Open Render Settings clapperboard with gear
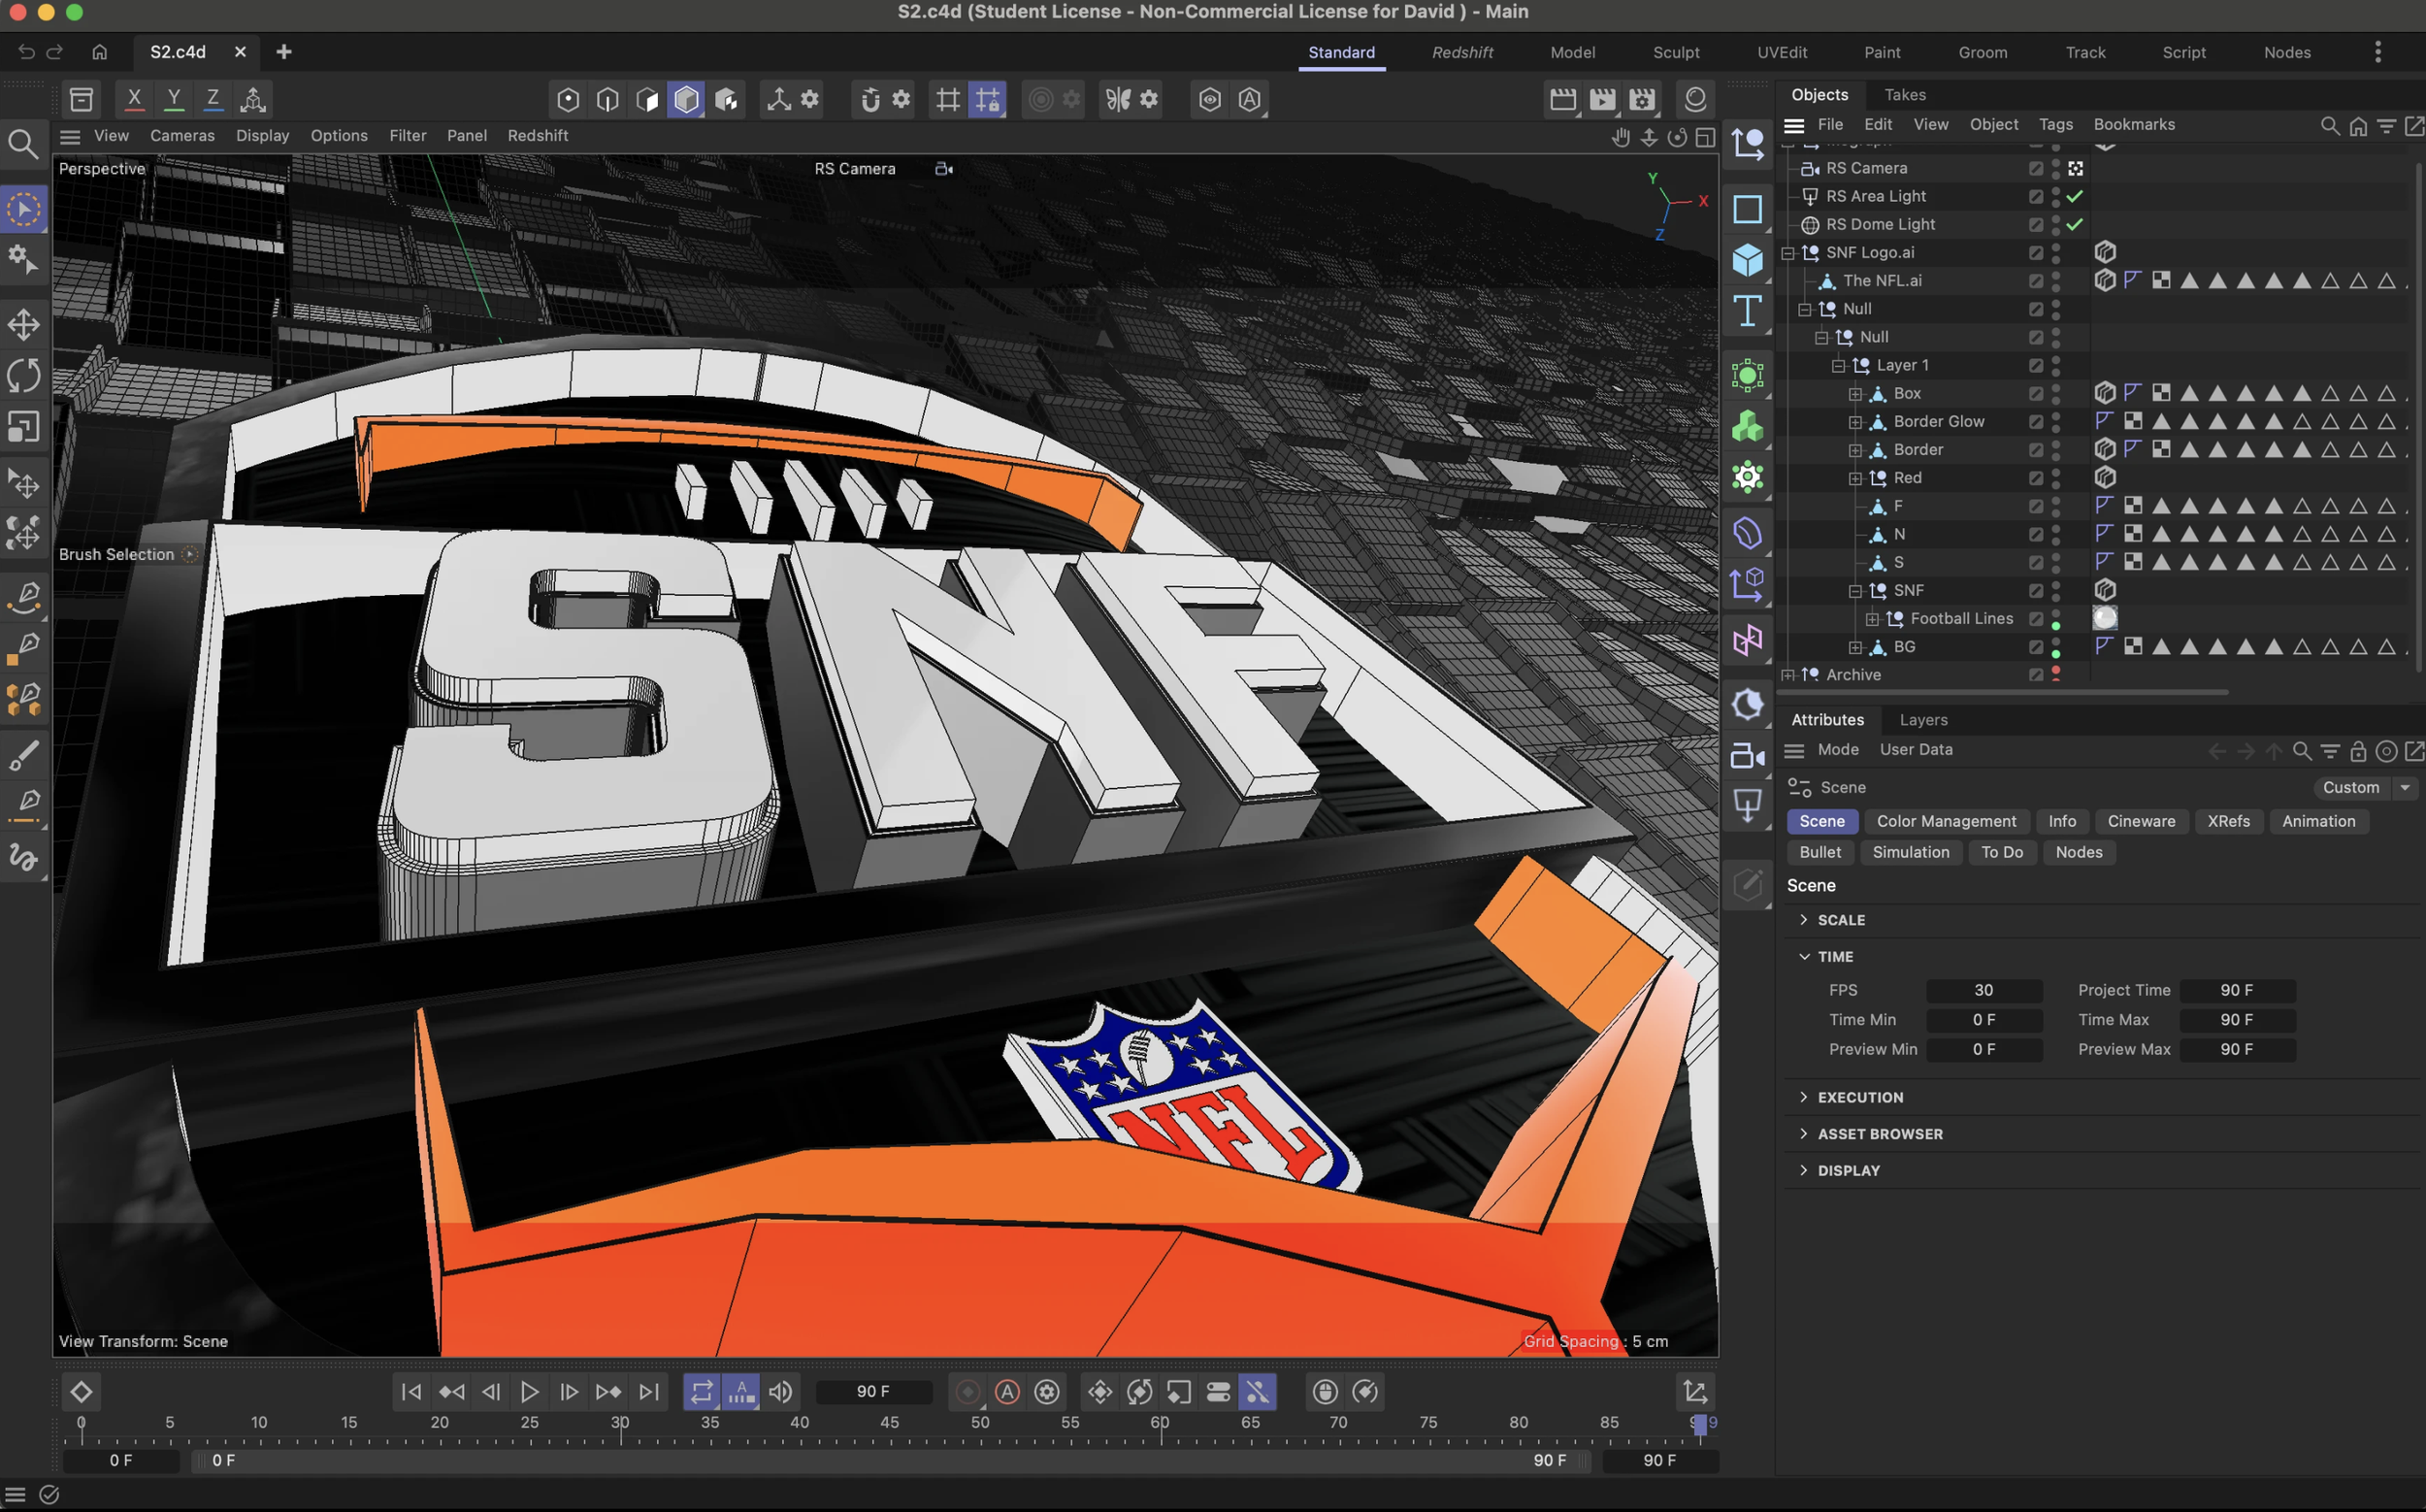Screen dimensions: 2426x1512 click(x=1642, y=99)
